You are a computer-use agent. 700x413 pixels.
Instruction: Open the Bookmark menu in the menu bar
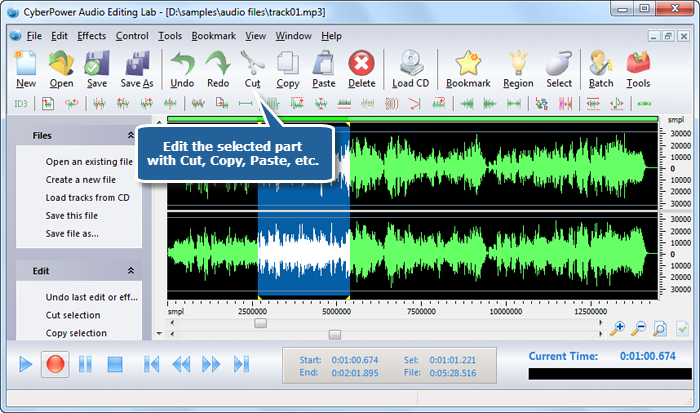[213, 36]
